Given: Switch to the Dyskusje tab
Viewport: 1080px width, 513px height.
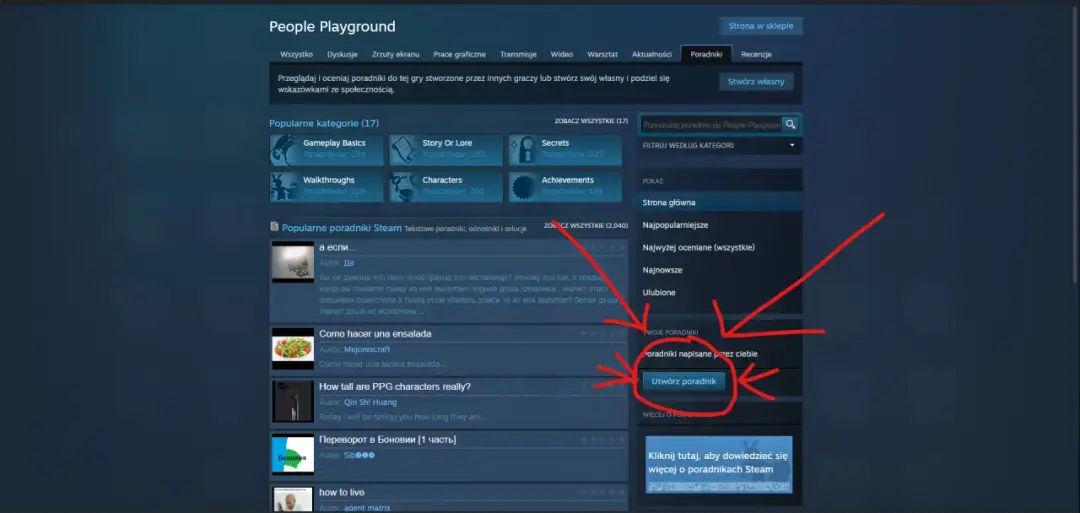Looking at the screenshot, I should click(x=342, y=54).
